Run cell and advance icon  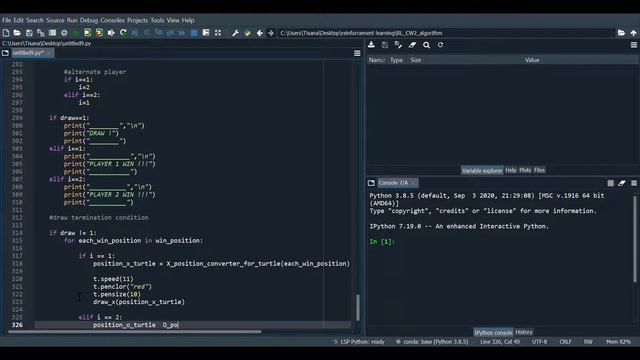(99, 33)
